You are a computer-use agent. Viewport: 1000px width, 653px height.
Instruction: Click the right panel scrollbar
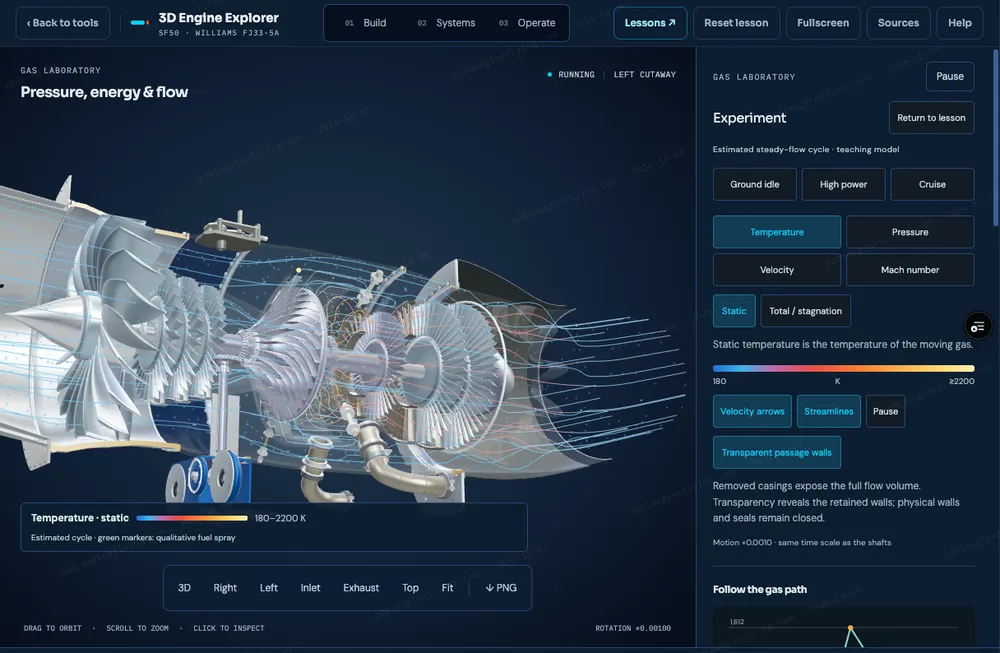pos(996,136)
